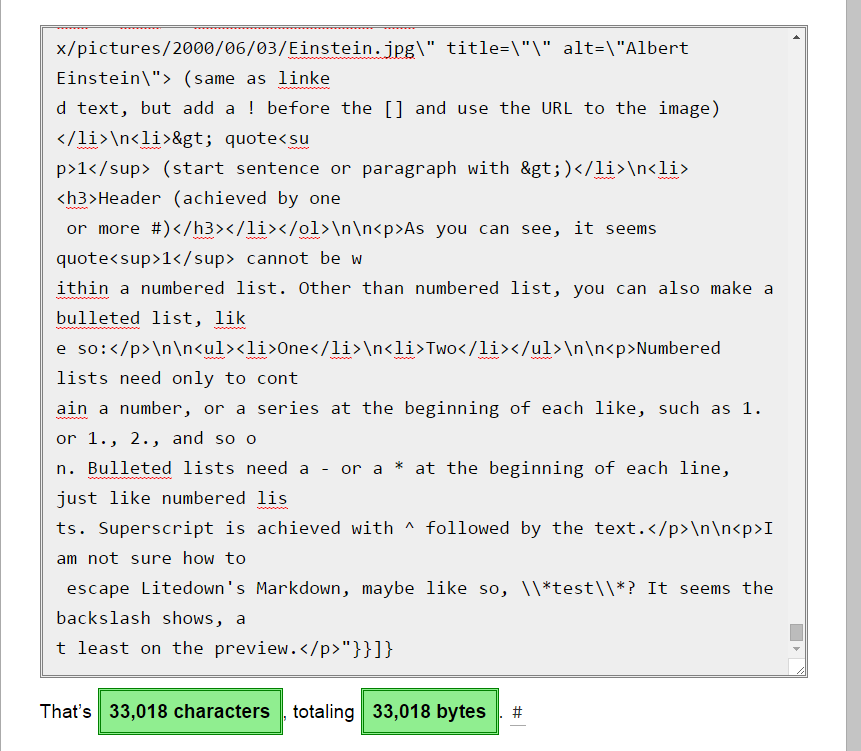This screenshot has height=751, width=861.
Task: Click the word Bulleted in the text
Action: click(130, 468)
